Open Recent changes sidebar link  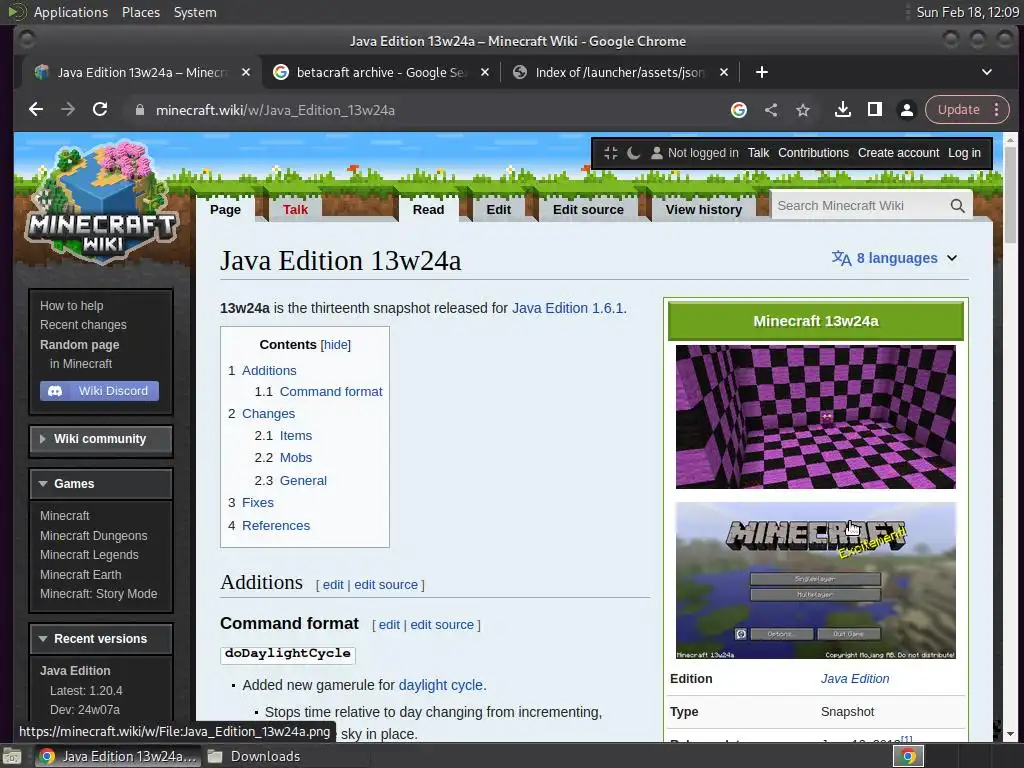pyautogui.click(x=83, y=325)
